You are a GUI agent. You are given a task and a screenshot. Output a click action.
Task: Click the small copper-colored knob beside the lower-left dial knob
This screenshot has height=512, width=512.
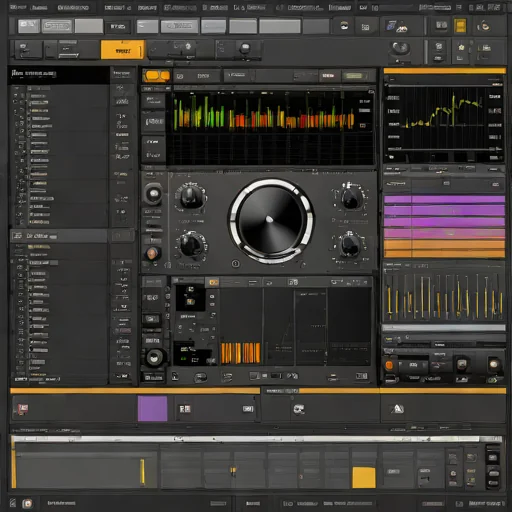coord(152,253)
